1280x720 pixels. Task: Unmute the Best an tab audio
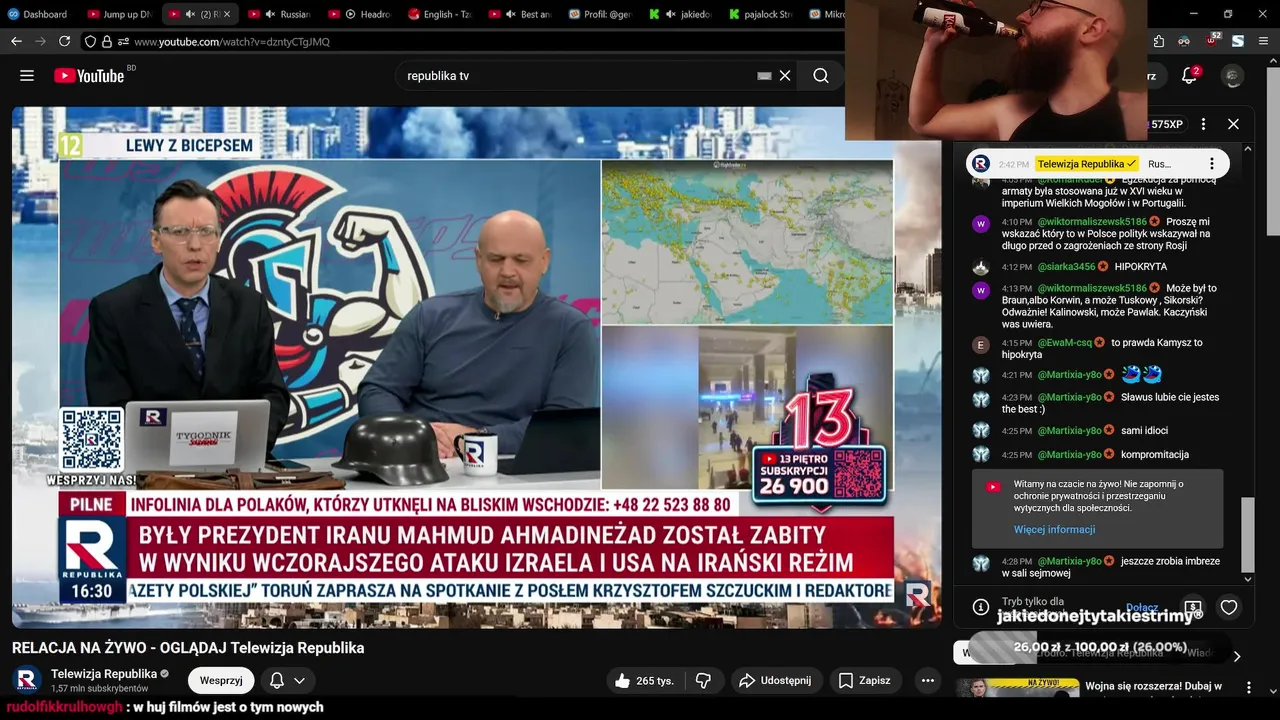tap(510, 14)
